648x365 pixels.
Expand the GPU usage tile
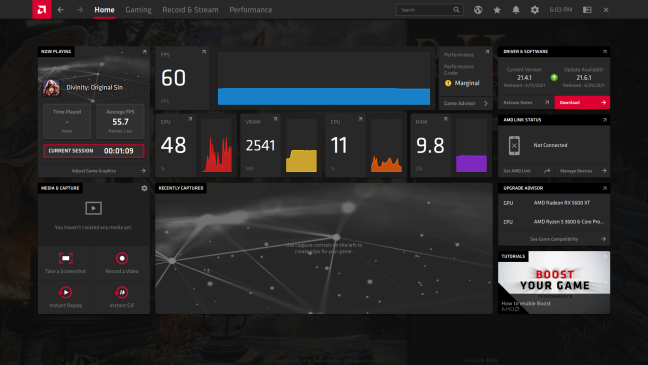click(x=190, y=119)
